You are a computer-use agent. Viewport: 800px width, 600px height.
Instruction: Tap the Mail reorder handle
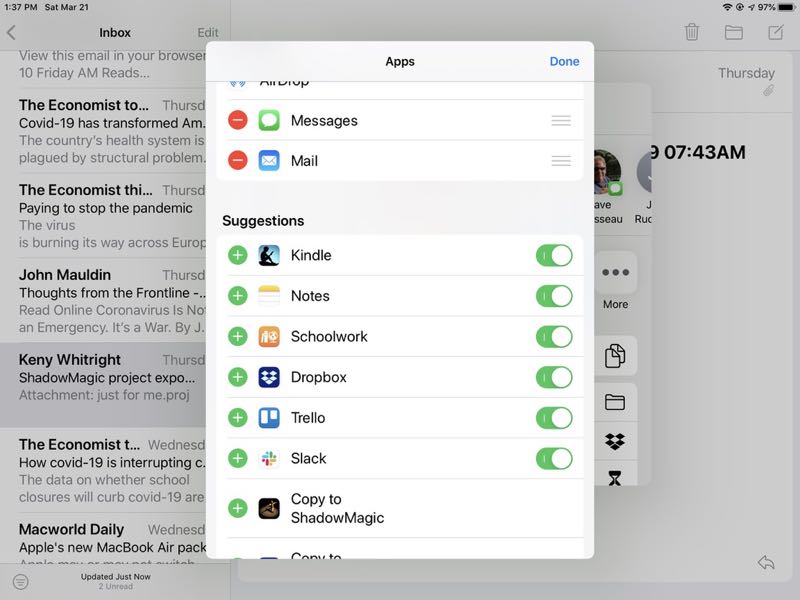(561, 160)
